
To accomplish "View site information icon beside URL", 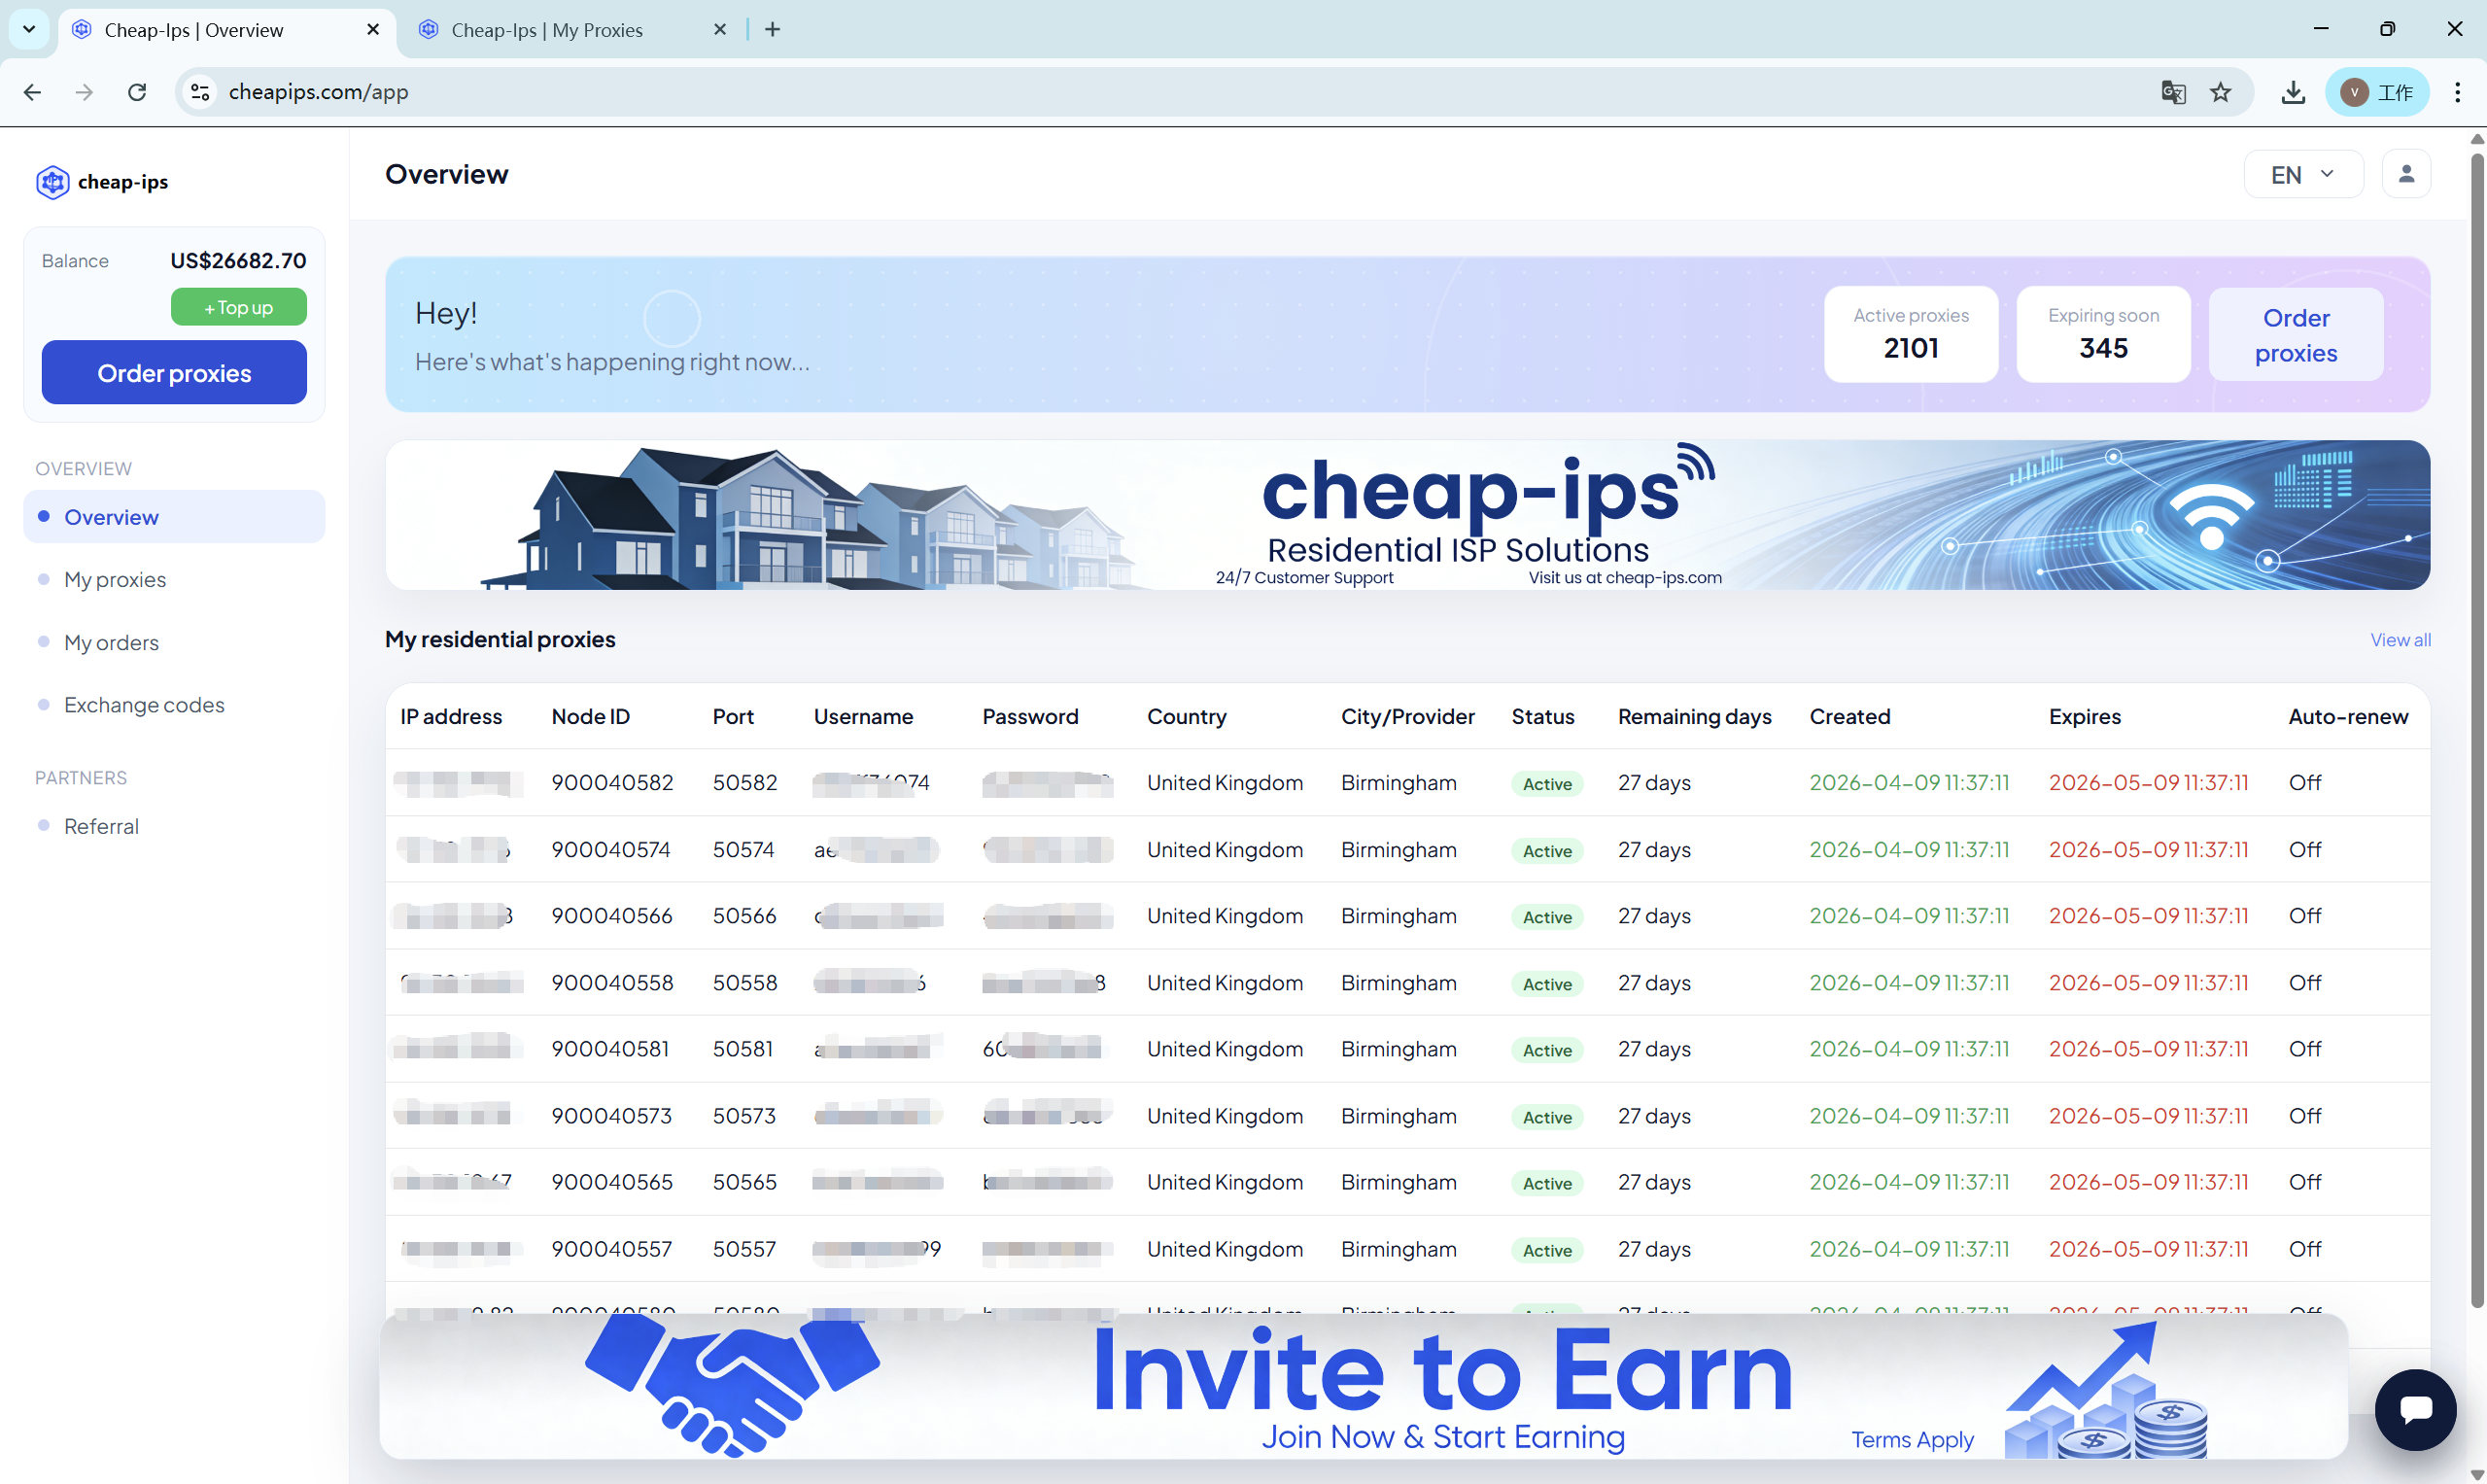I will [x=200, y=92].
